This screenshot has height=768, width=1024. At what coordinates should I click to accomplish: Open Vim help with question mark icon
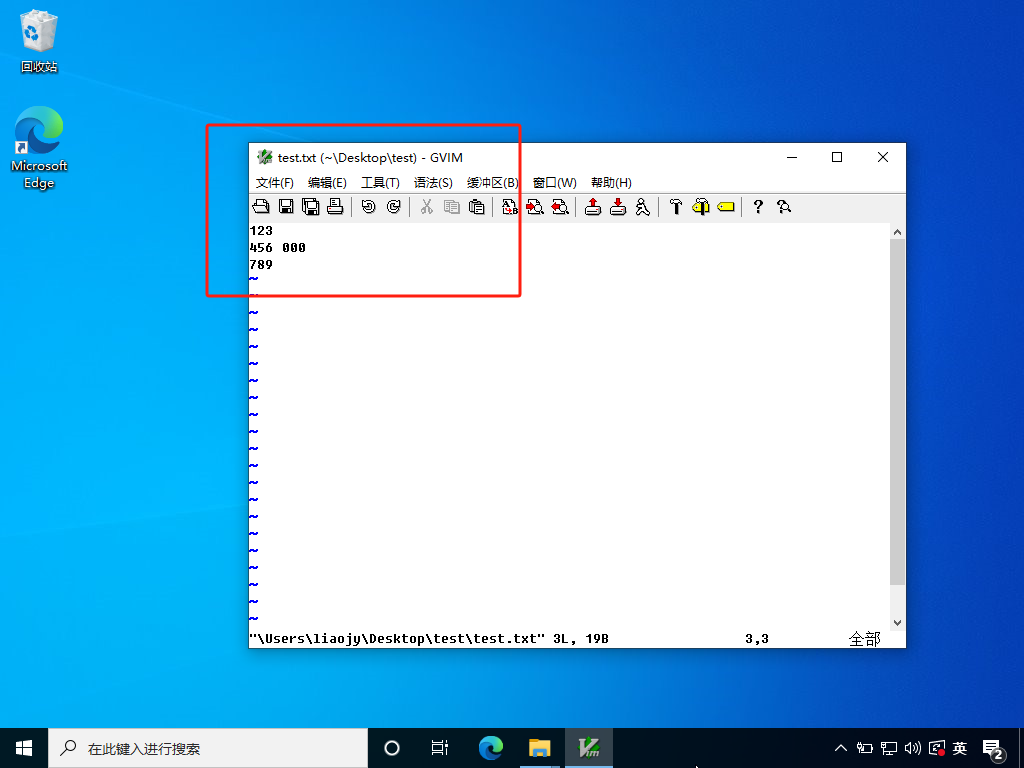coord(758,207)
